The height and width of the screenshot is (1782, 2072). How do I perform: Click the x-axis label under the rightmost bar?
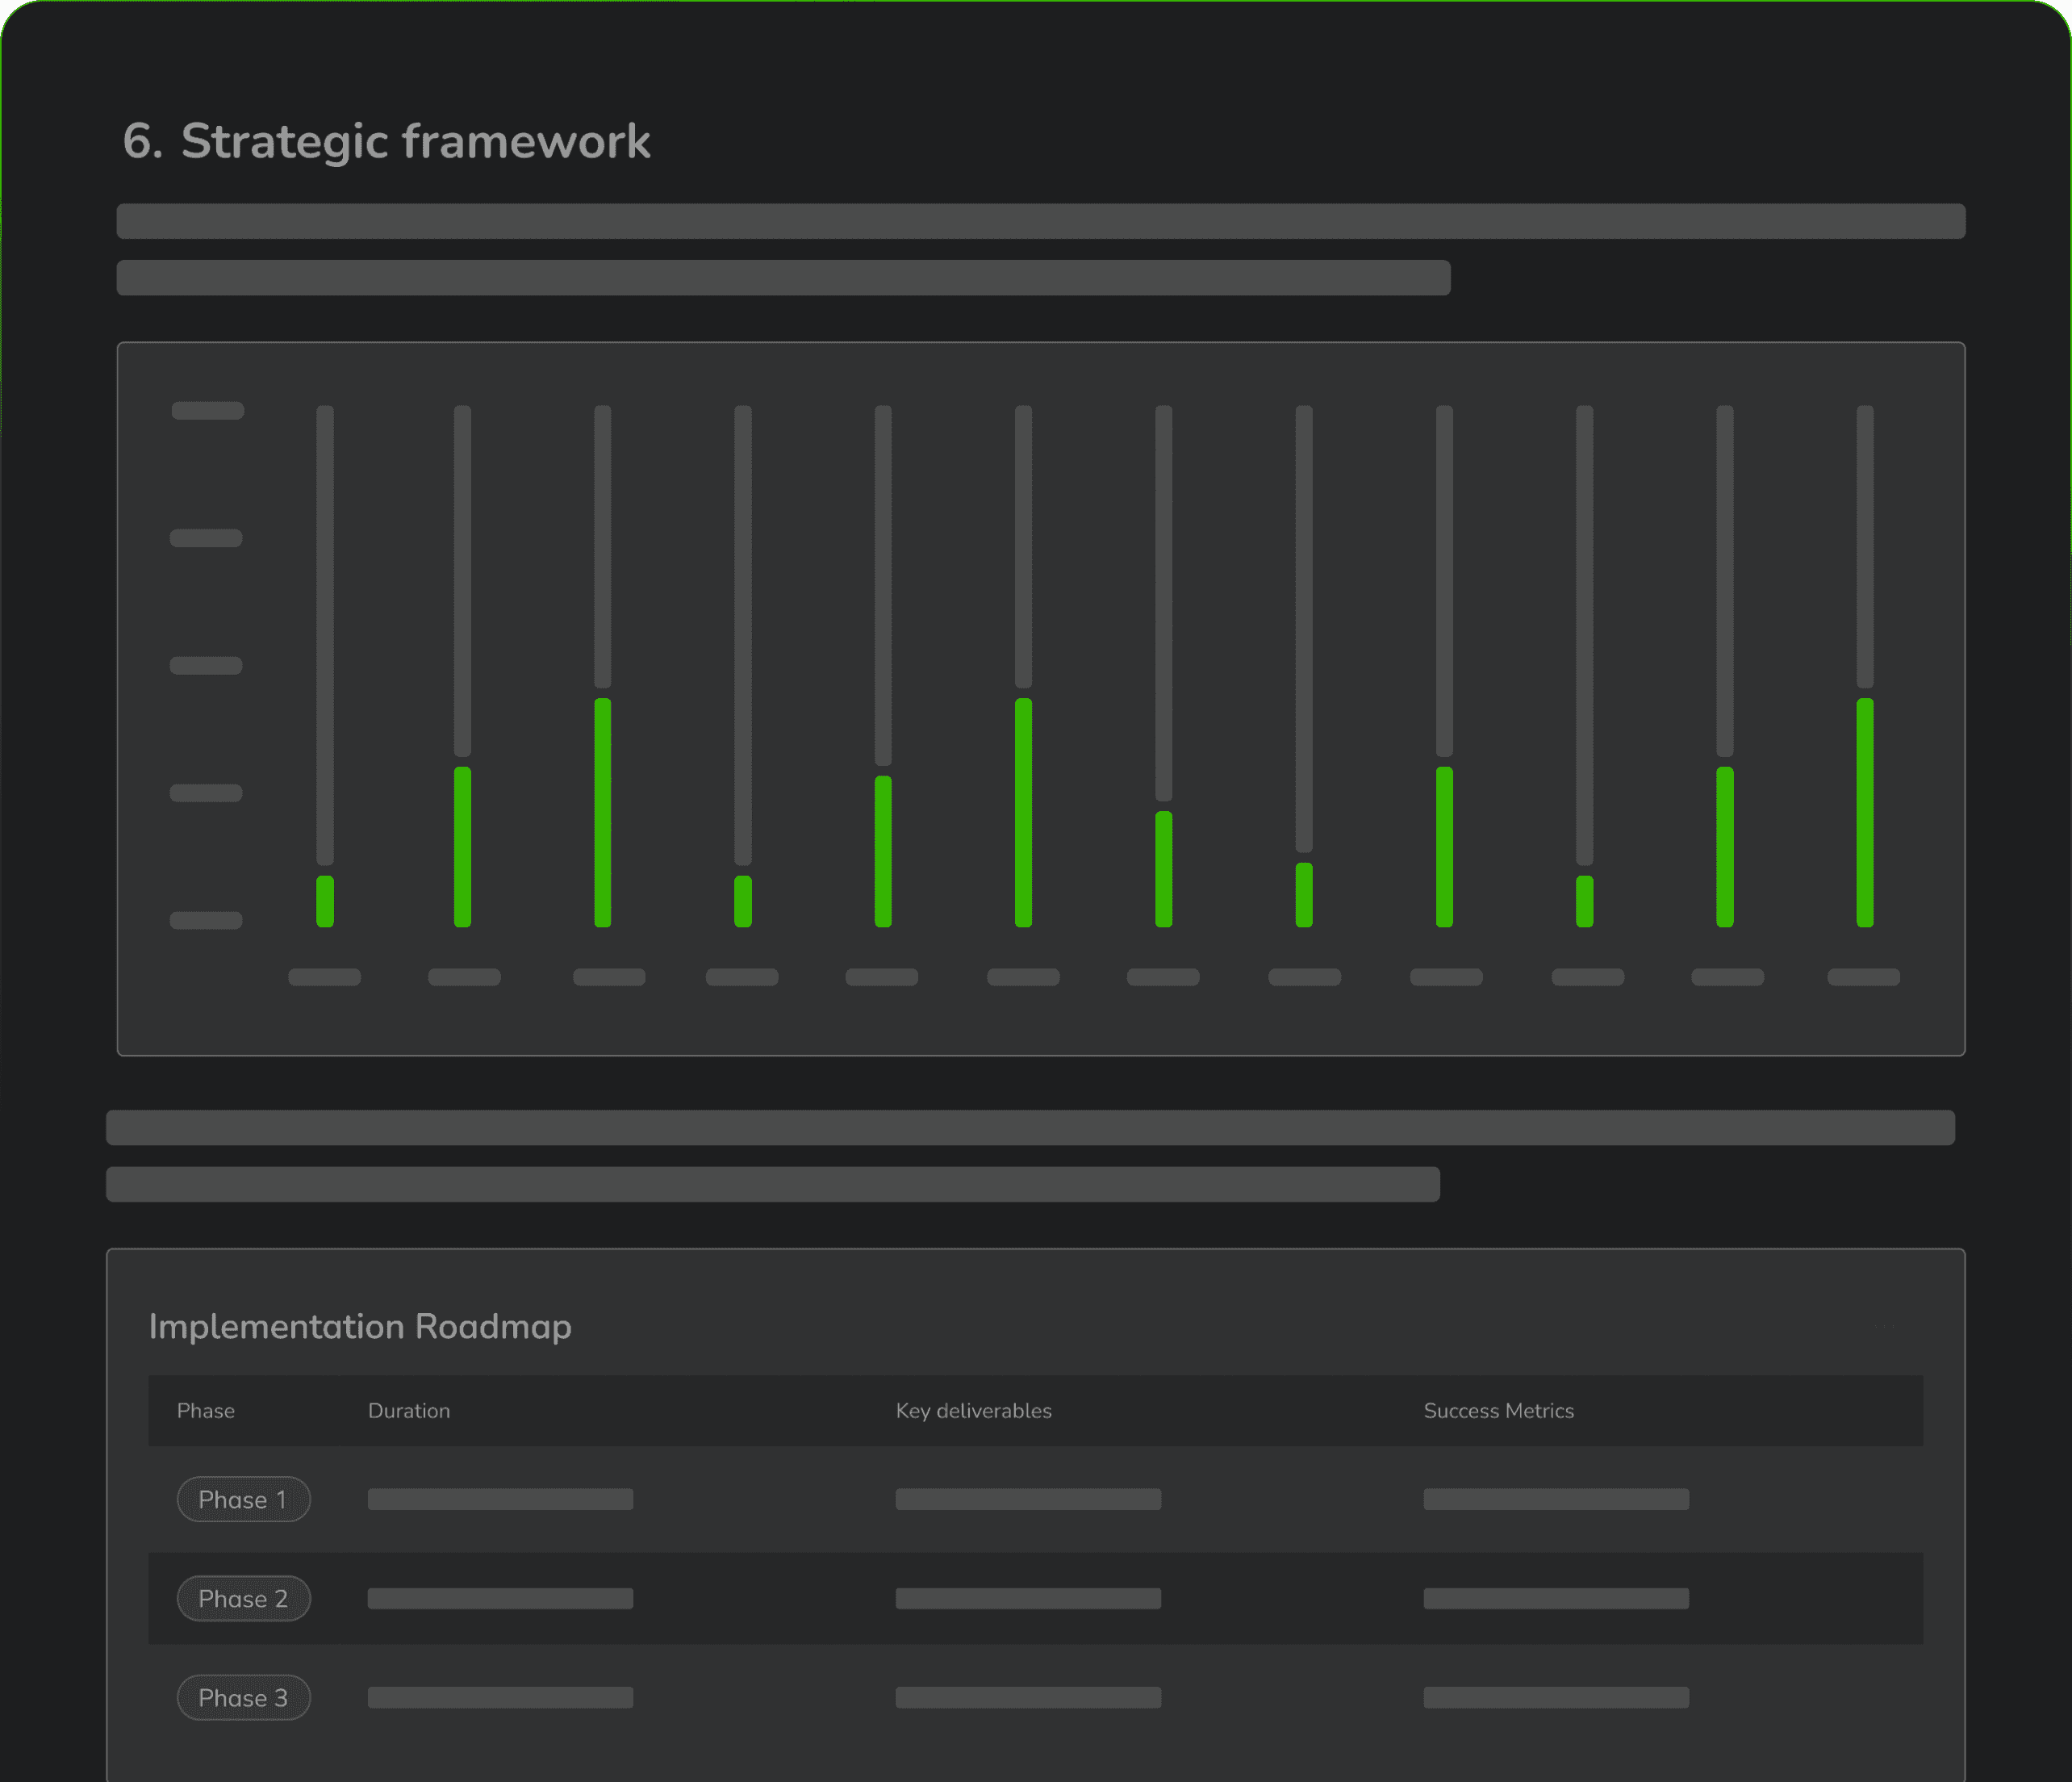1863,977
